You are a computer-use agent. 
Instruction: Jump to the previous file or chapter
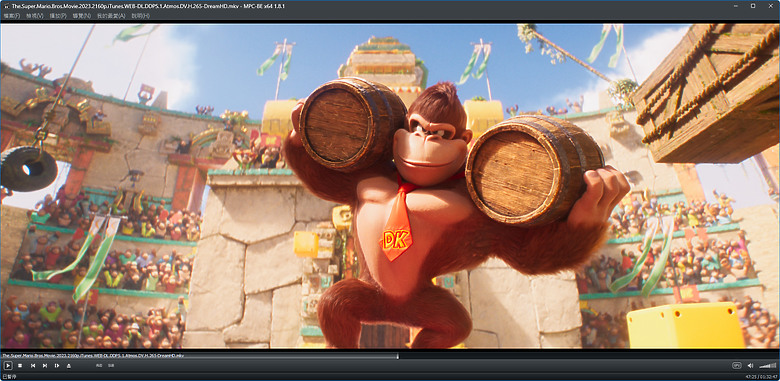[33, 366]
